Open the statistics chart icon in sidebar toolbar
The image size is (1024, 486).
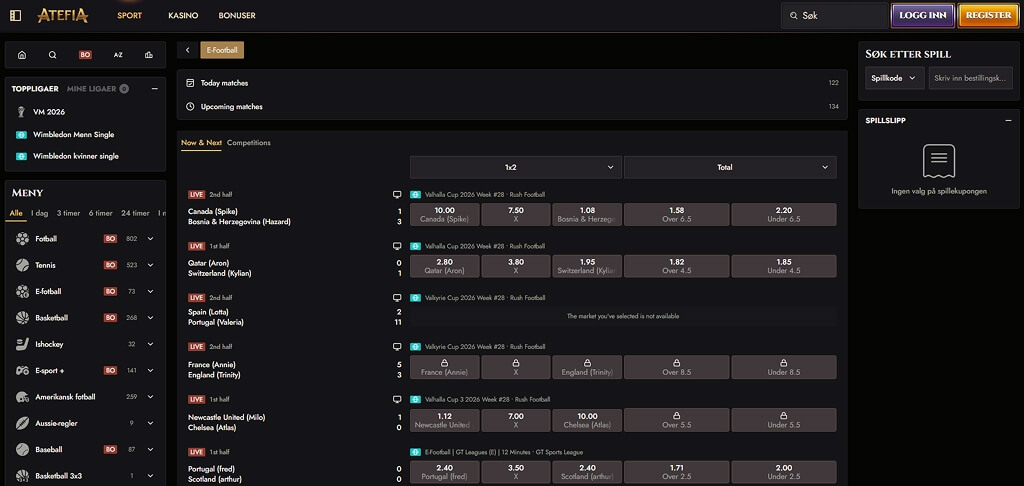pos(149,55)
